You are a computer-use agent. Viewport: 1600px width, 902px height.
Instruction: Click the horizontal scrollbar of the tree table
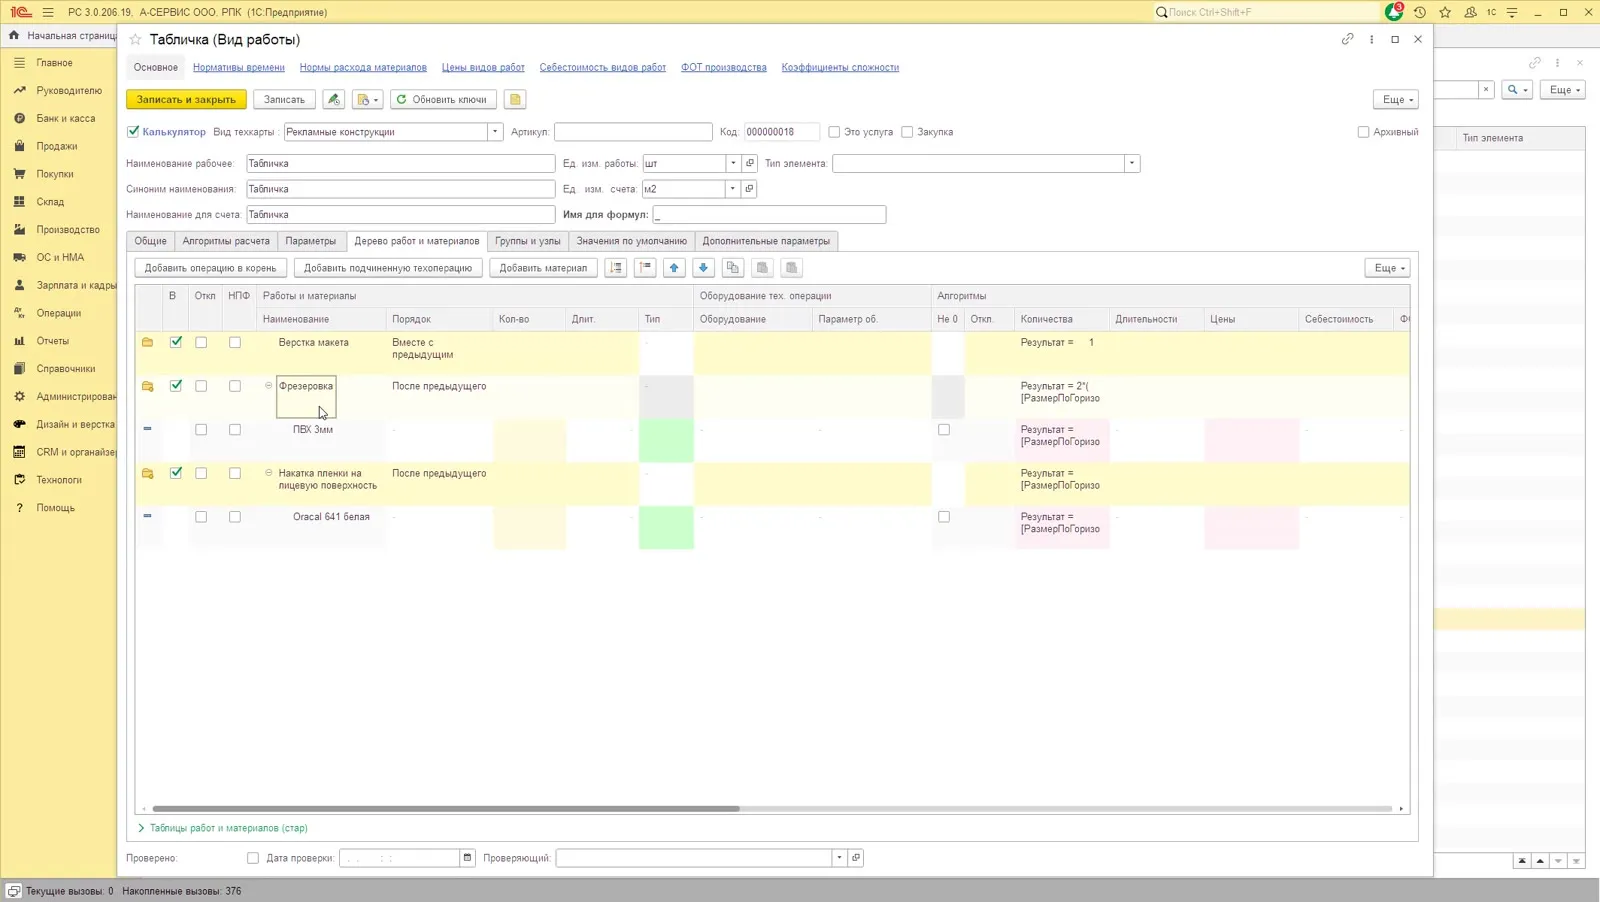pos(446,808)
